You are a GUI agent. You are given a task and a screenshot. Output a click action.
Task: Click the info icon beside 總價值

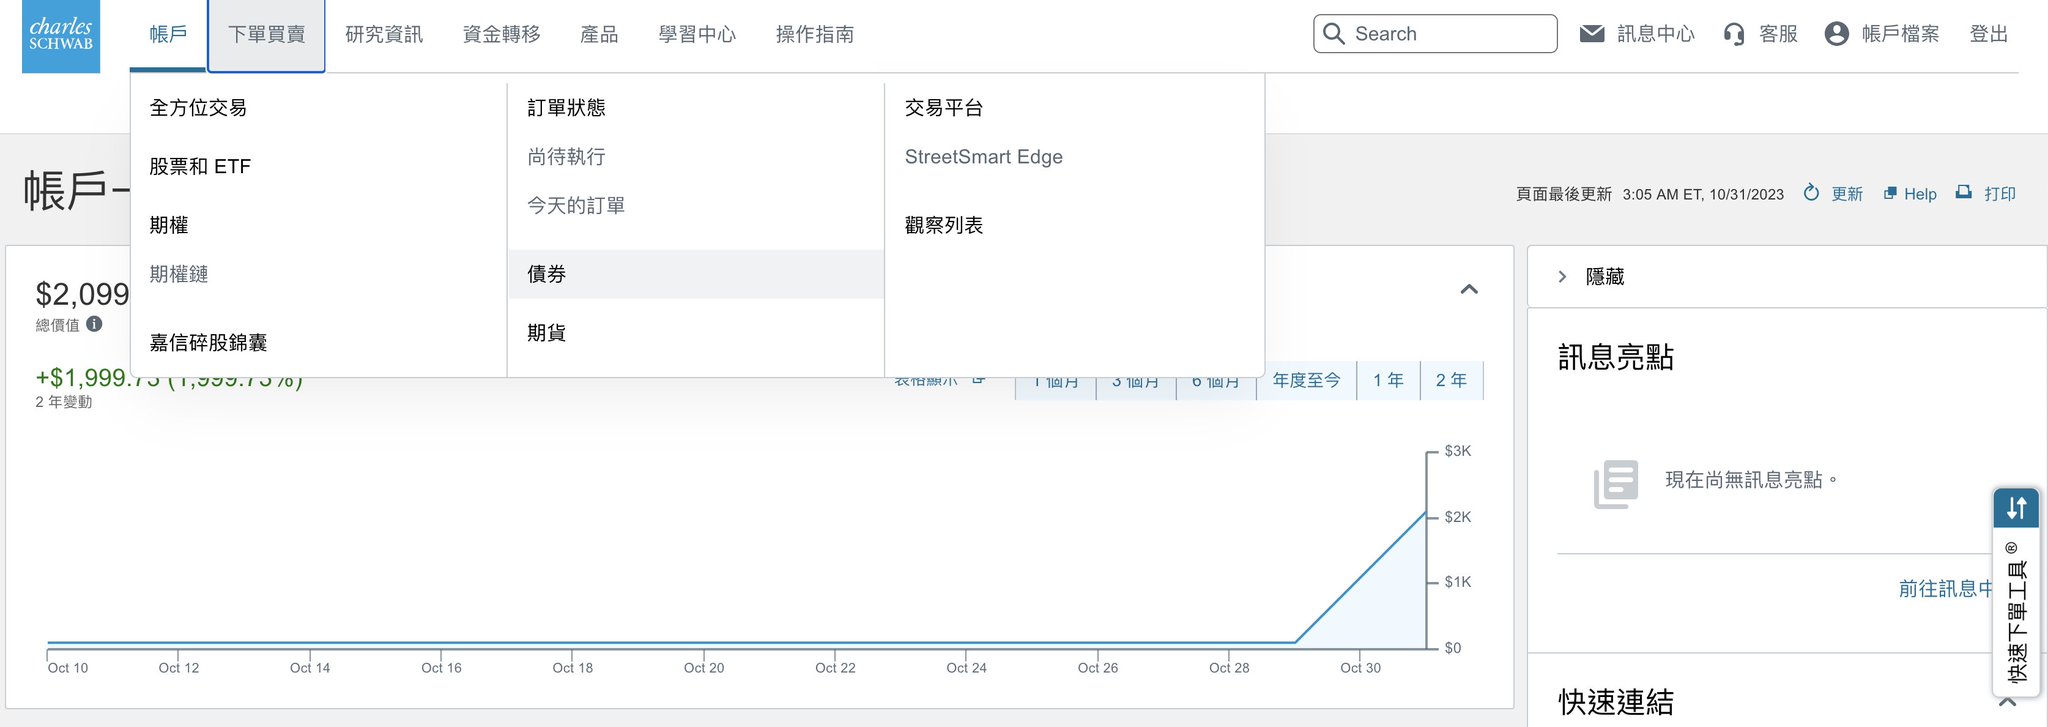[x=94, y=324]
